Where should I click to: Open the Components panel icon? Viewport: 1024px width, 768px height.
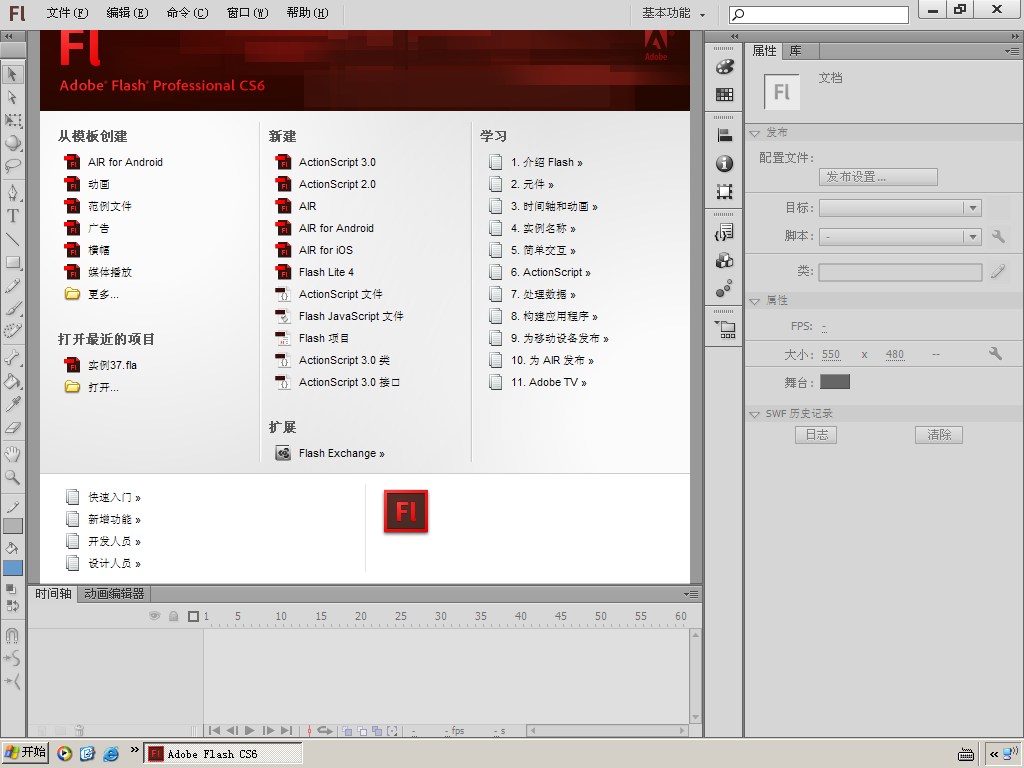[724, 261]
